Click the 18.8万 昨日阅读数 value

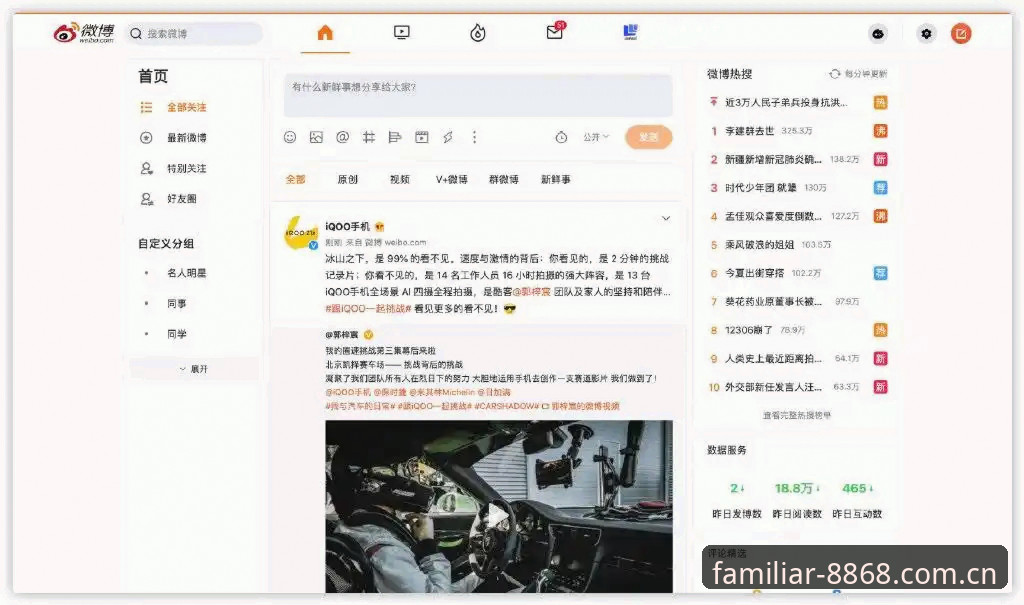[797, 488]
